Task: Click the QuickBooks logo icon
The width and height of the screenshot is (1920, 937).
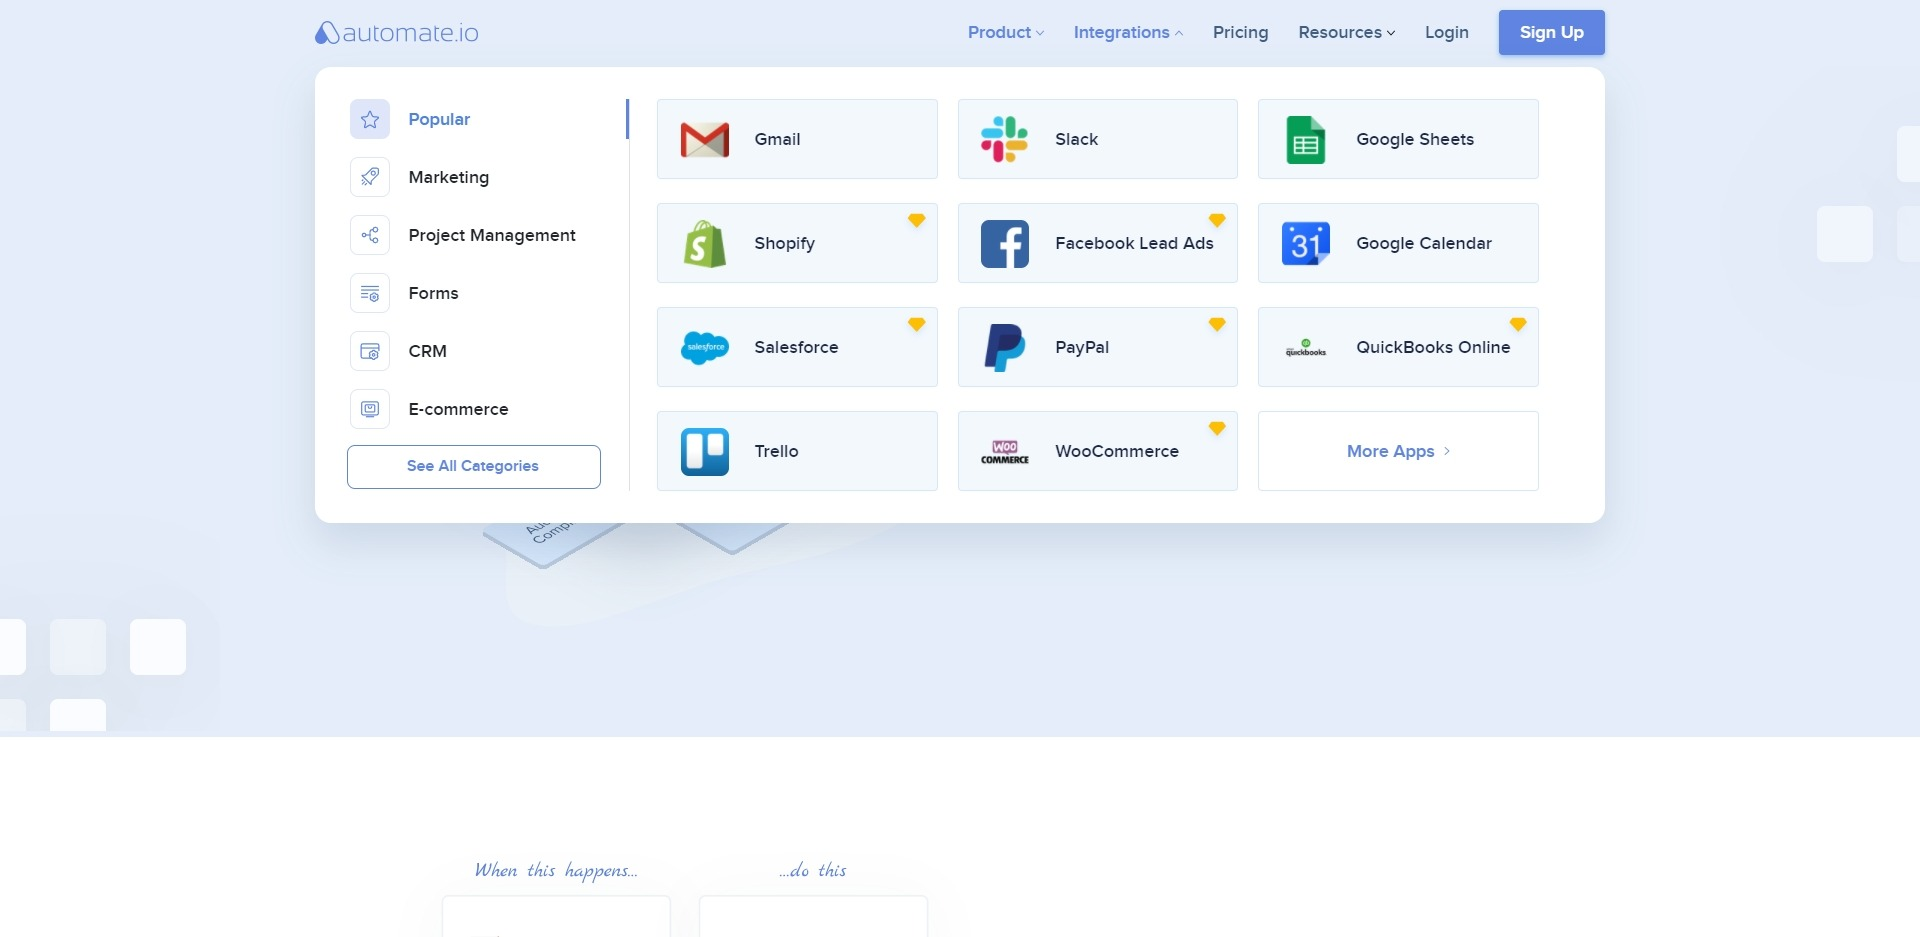Action: (x=1306, y=348)
